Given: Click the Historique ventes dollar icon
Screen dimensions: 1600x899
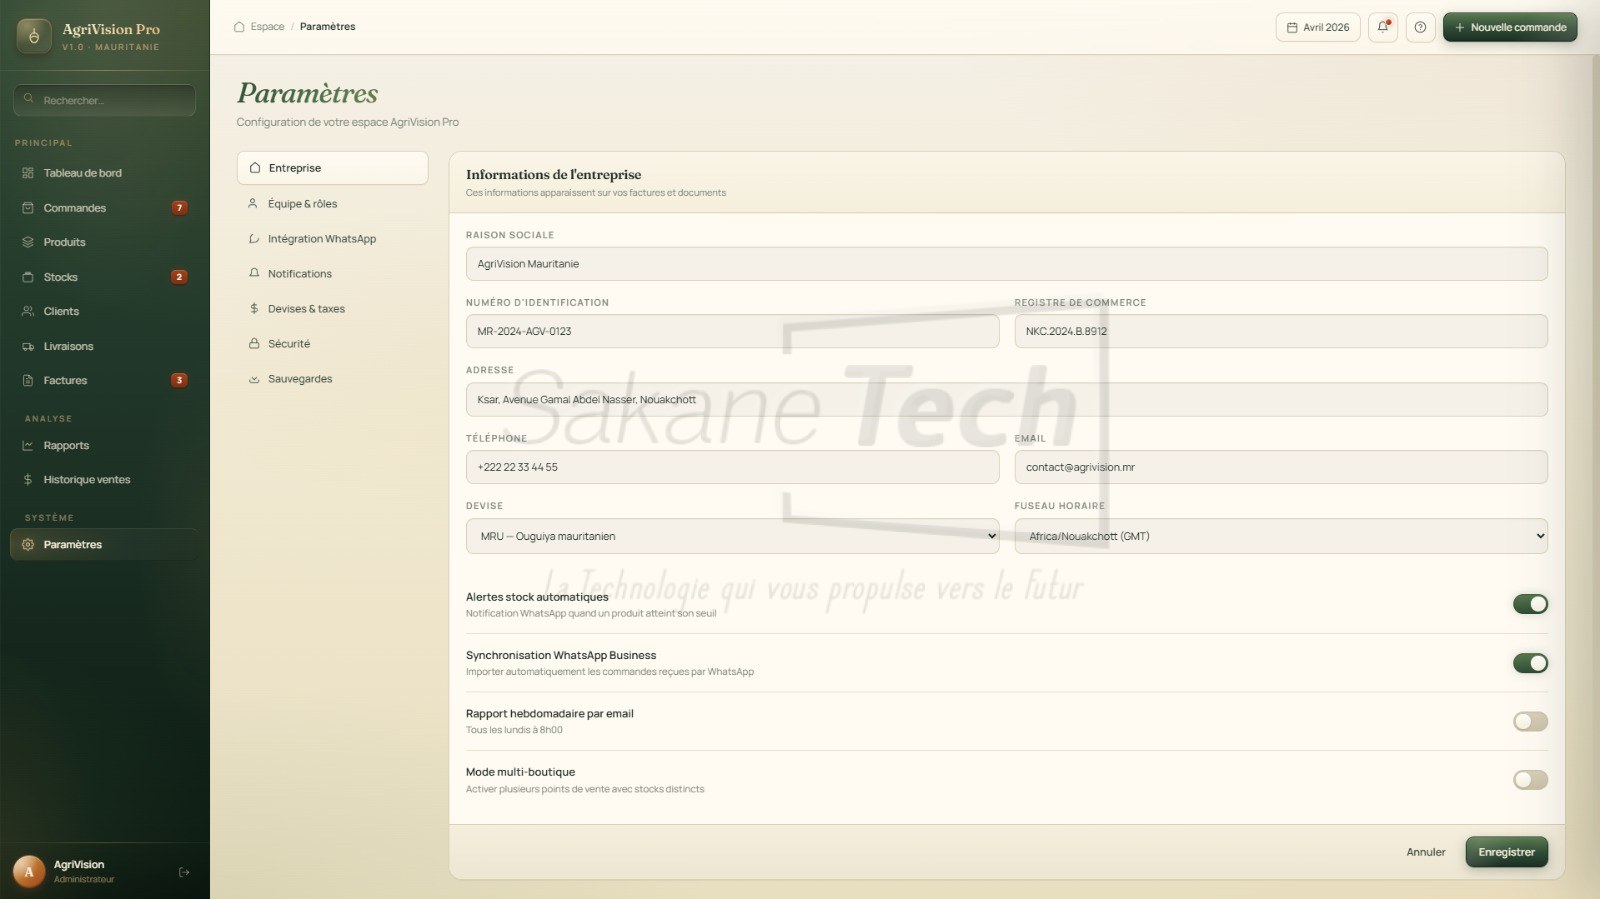Looking at the screenshot, I should click(28, 480).
